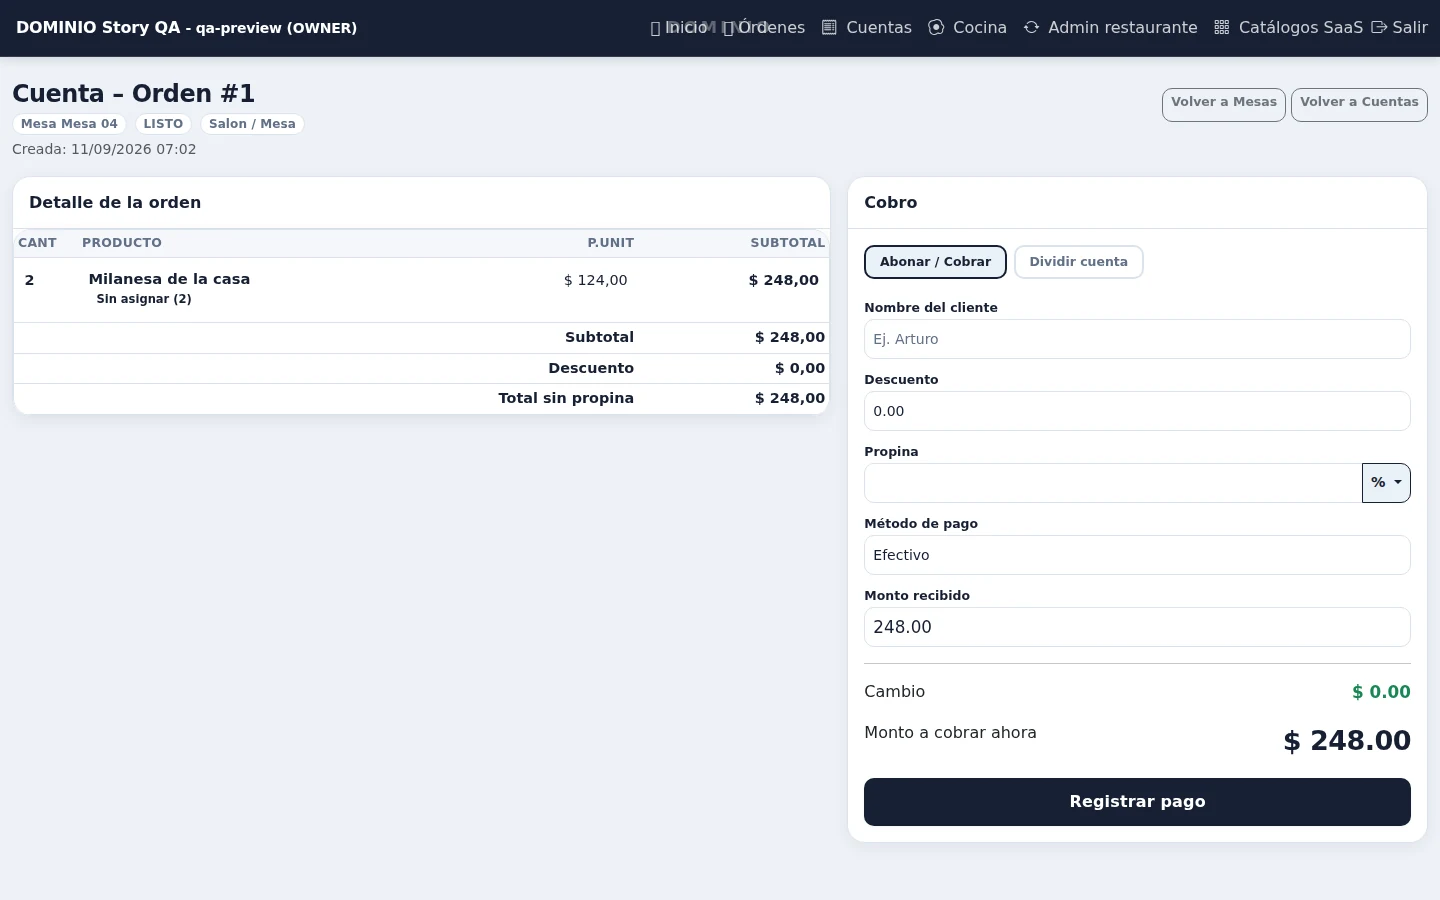This screenshot has width=1440, height=900.
Task: Click the Propina amount field
Action: (1113, 483)
